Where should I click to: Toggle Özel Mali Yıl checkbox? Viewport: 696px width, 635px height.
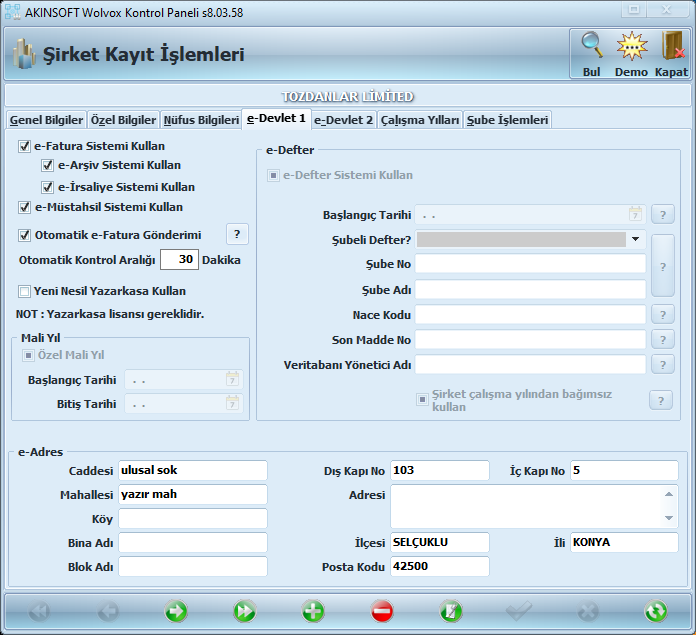[x=28, y=355]
